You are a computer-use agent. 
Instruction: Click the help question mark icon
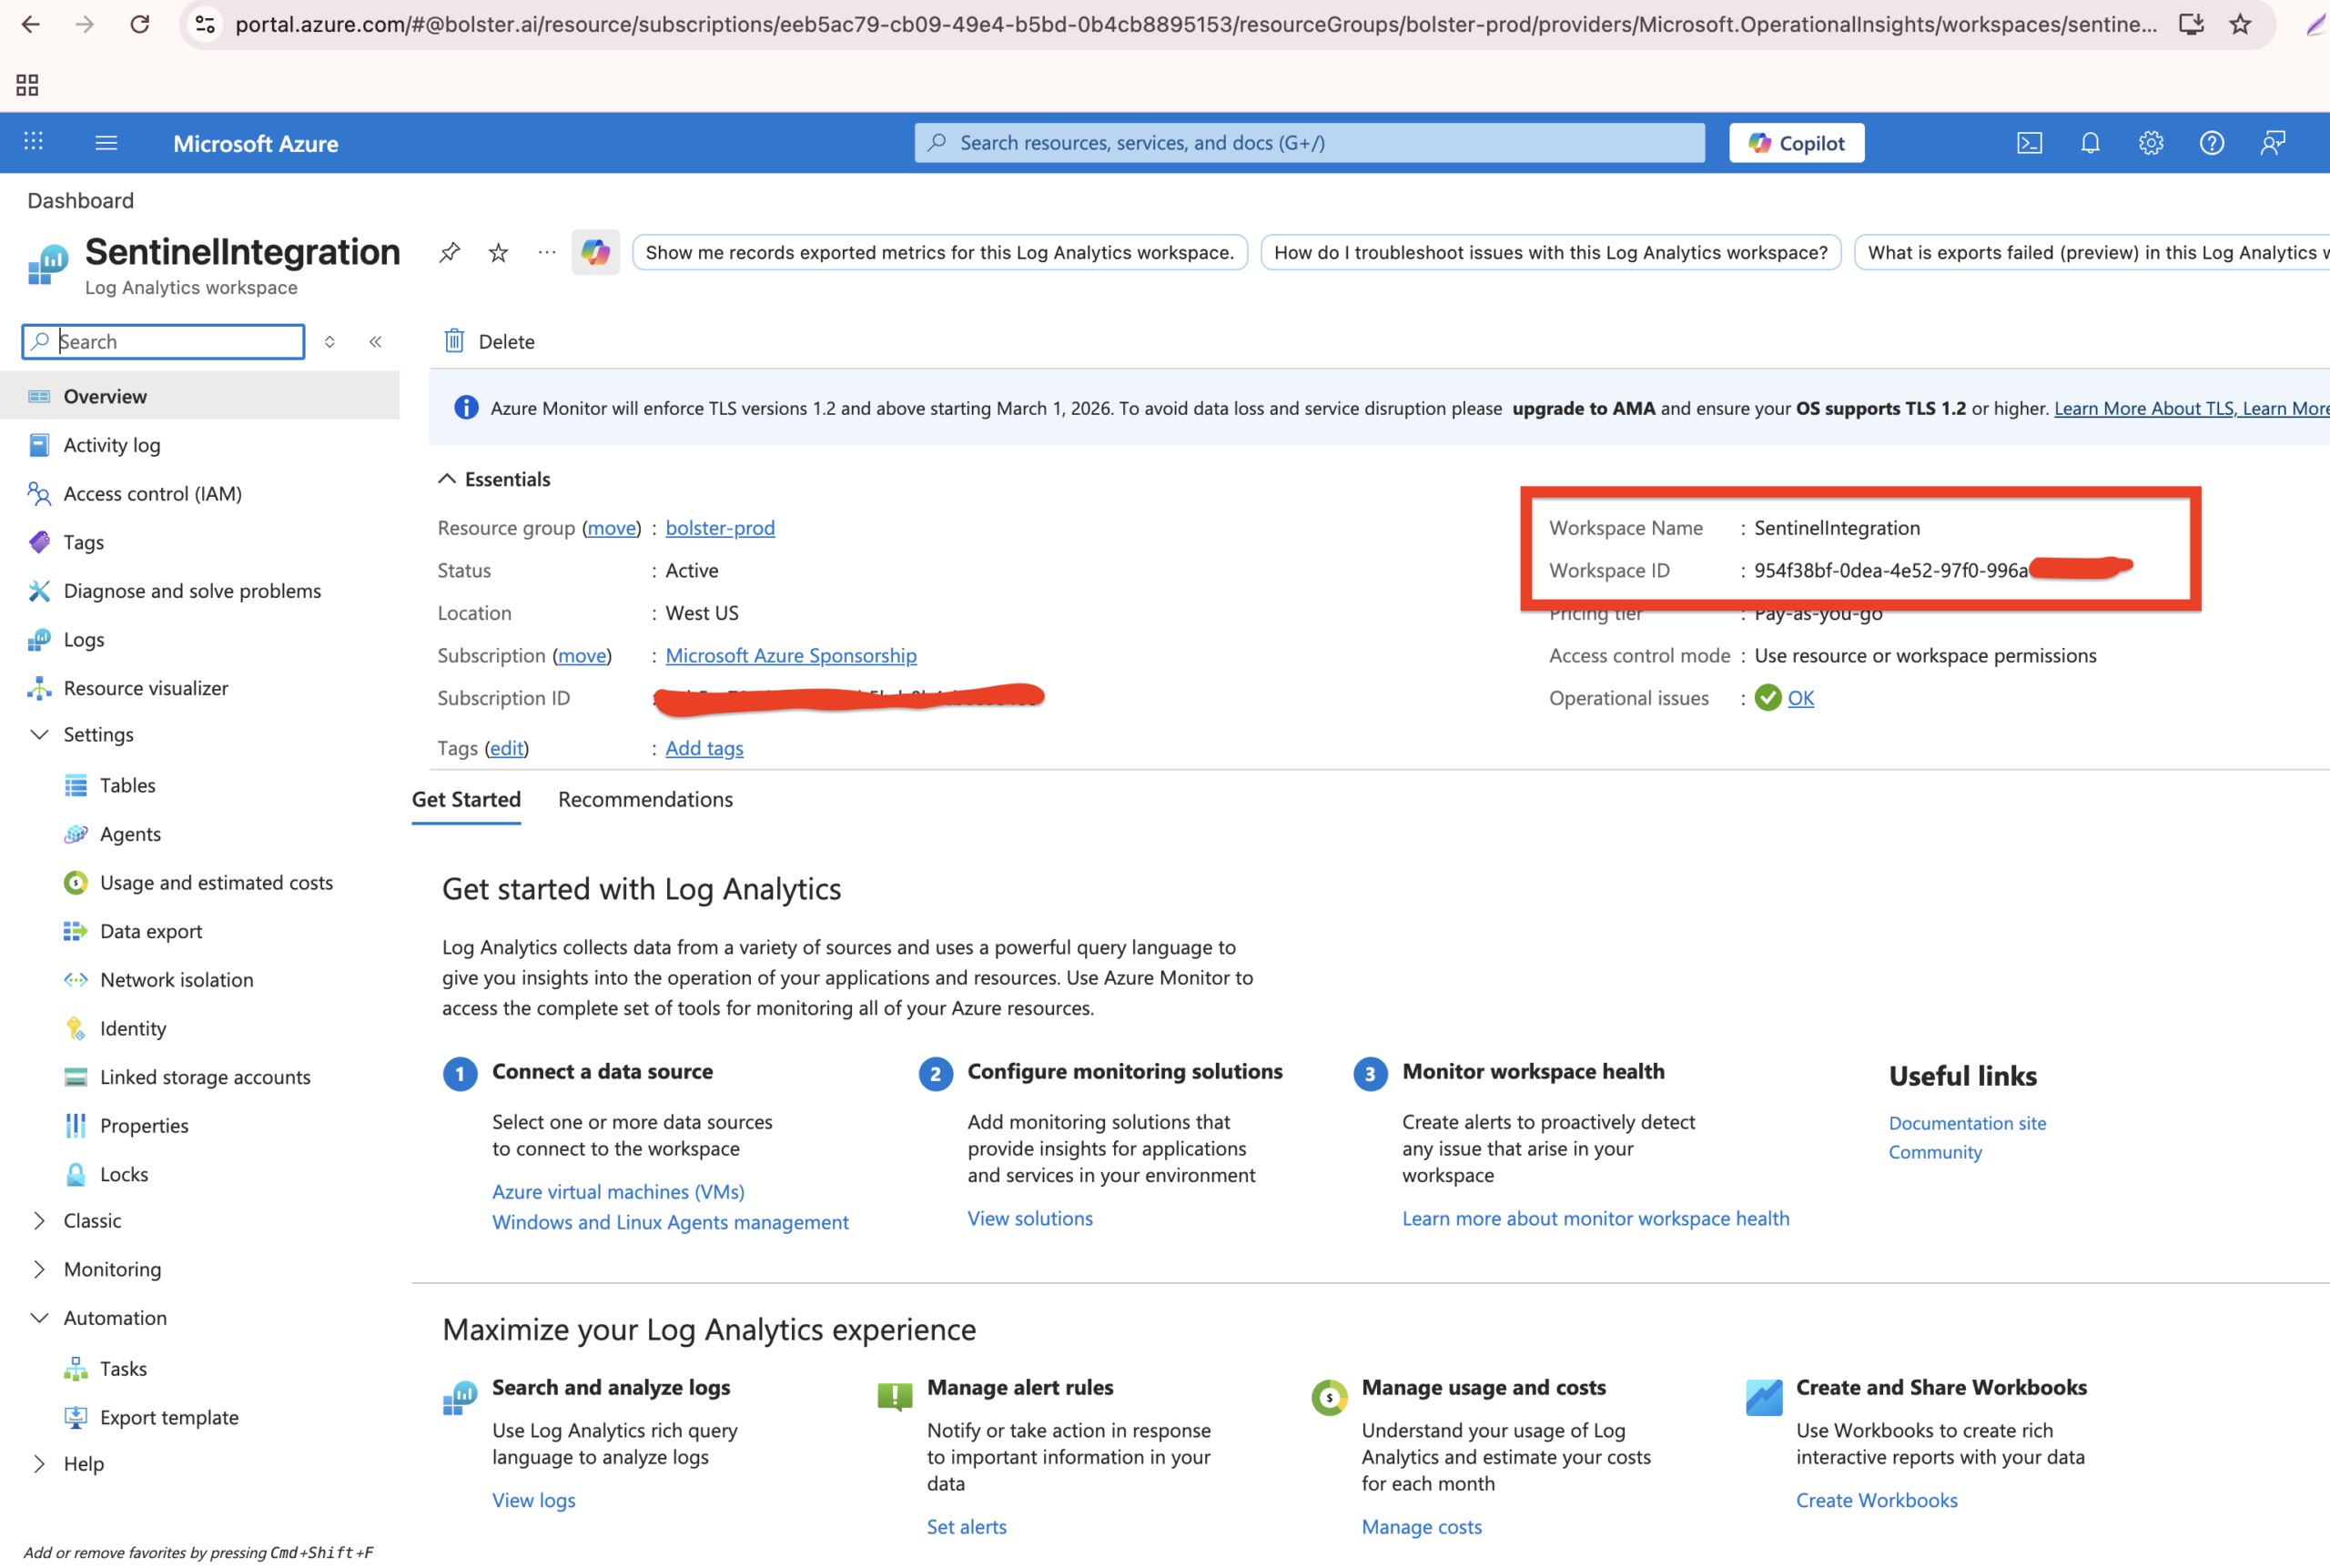pos(2212,143)
